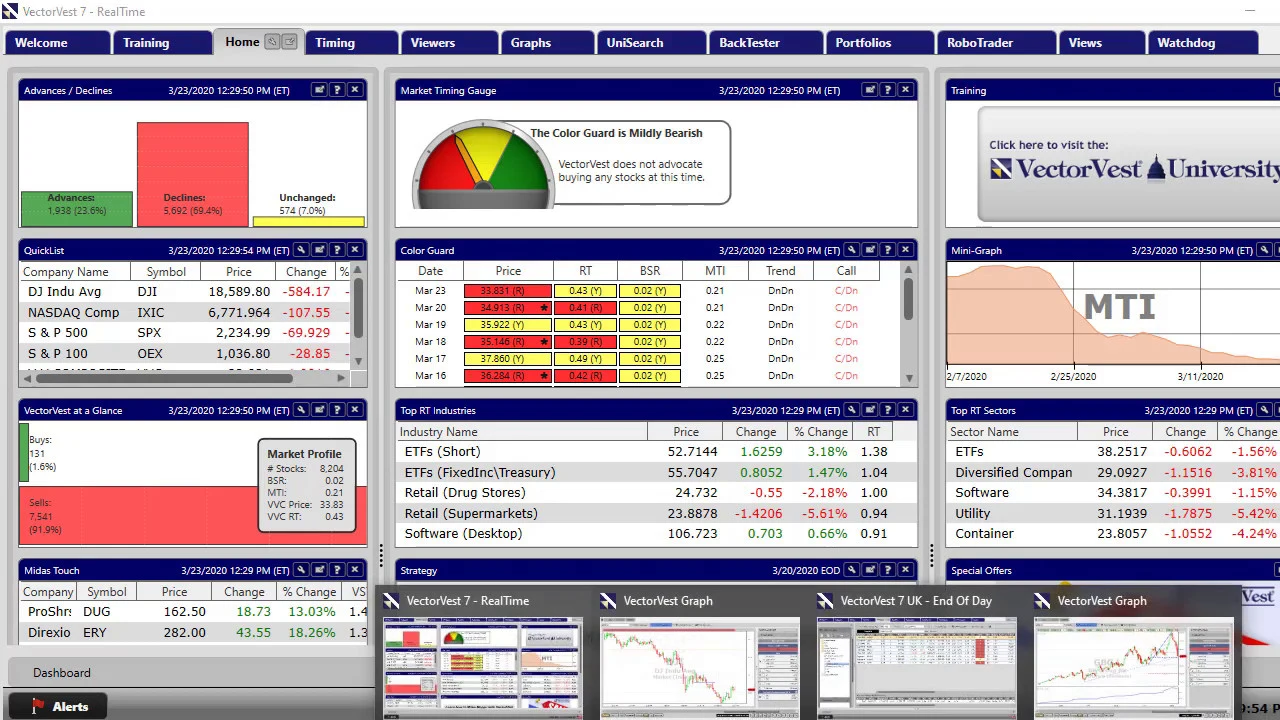Select the Utility sector row
Viewport: 1280px width, 720px height.
pyautogui.click(x=1113, y=513)
